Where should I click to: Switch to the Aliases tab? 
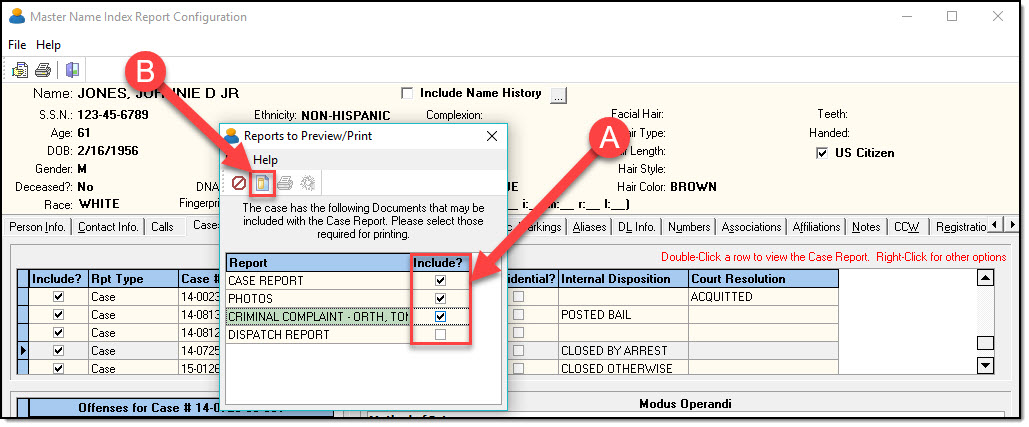[587, 227]
